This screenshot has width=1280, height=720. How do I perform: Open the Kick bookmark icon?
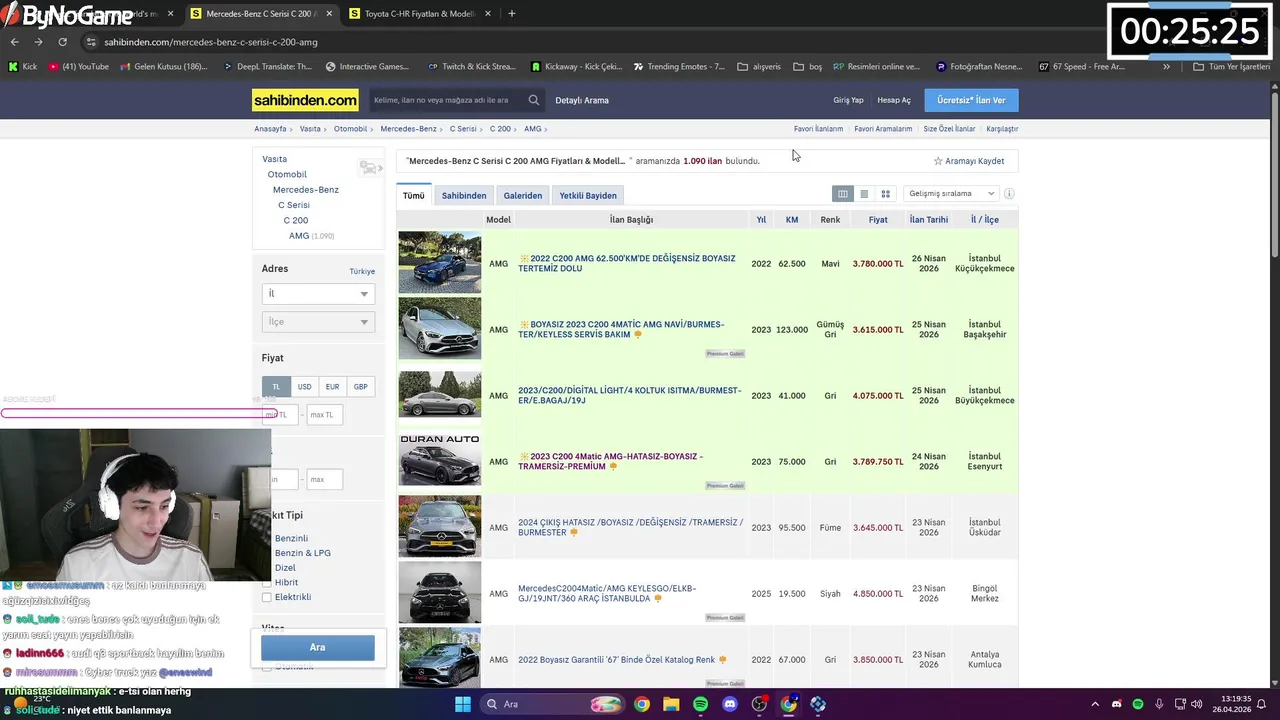23,67
